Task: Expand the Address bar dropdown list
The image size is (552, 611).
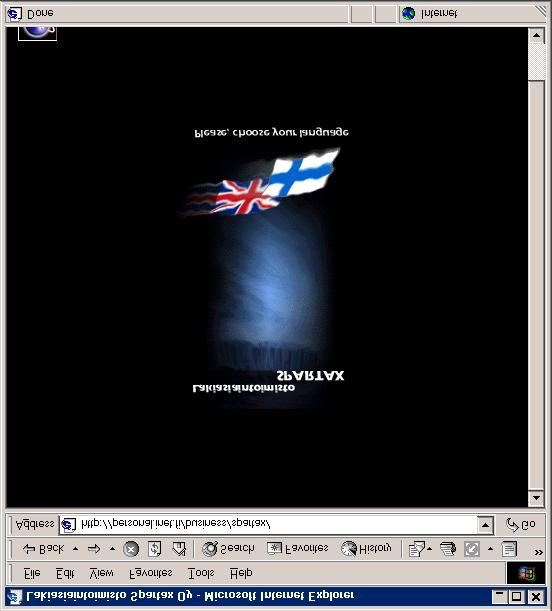Action: pos(485,525)
